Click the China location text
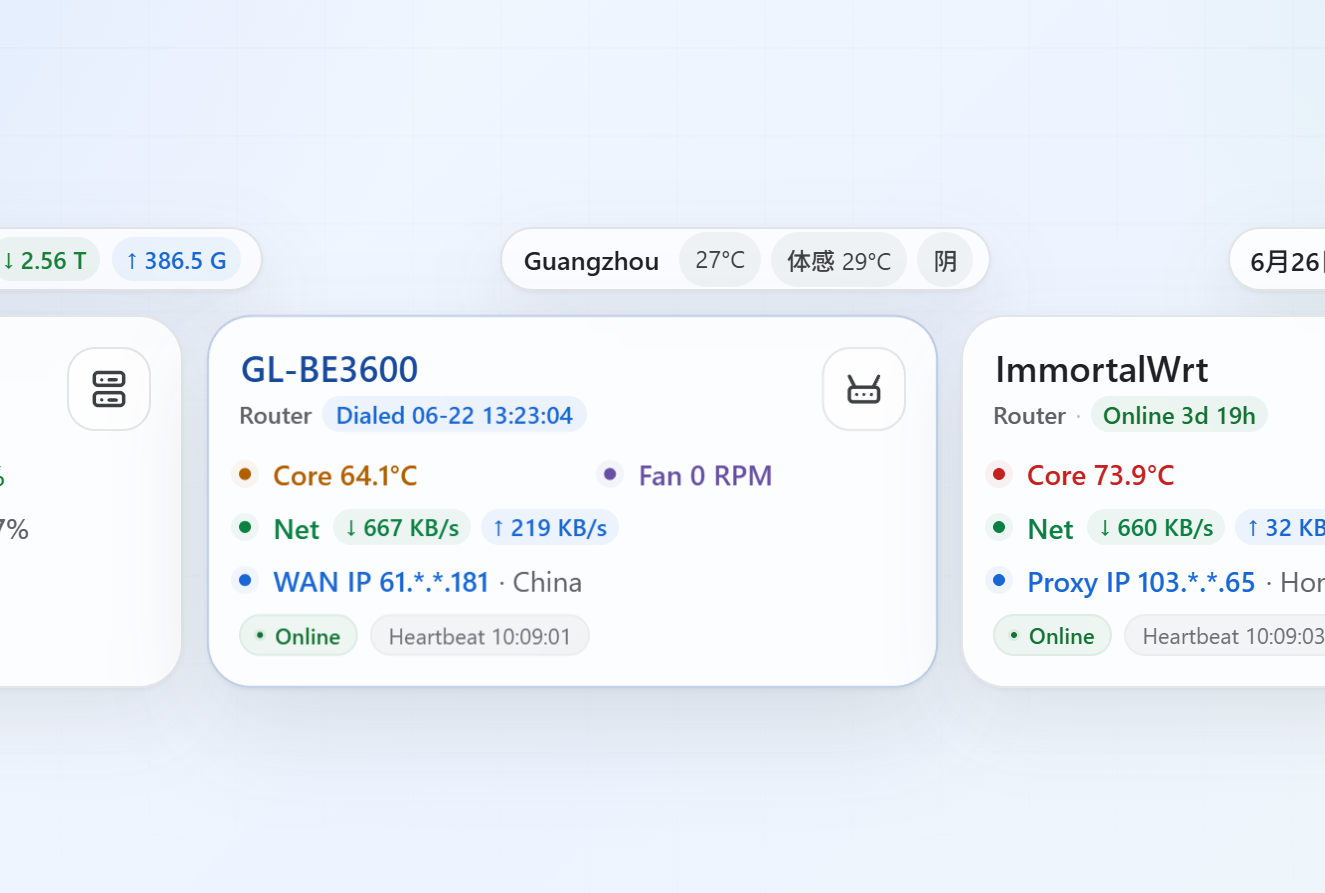The height and width of the screenshot is (893, 1325). click(547, 582)
